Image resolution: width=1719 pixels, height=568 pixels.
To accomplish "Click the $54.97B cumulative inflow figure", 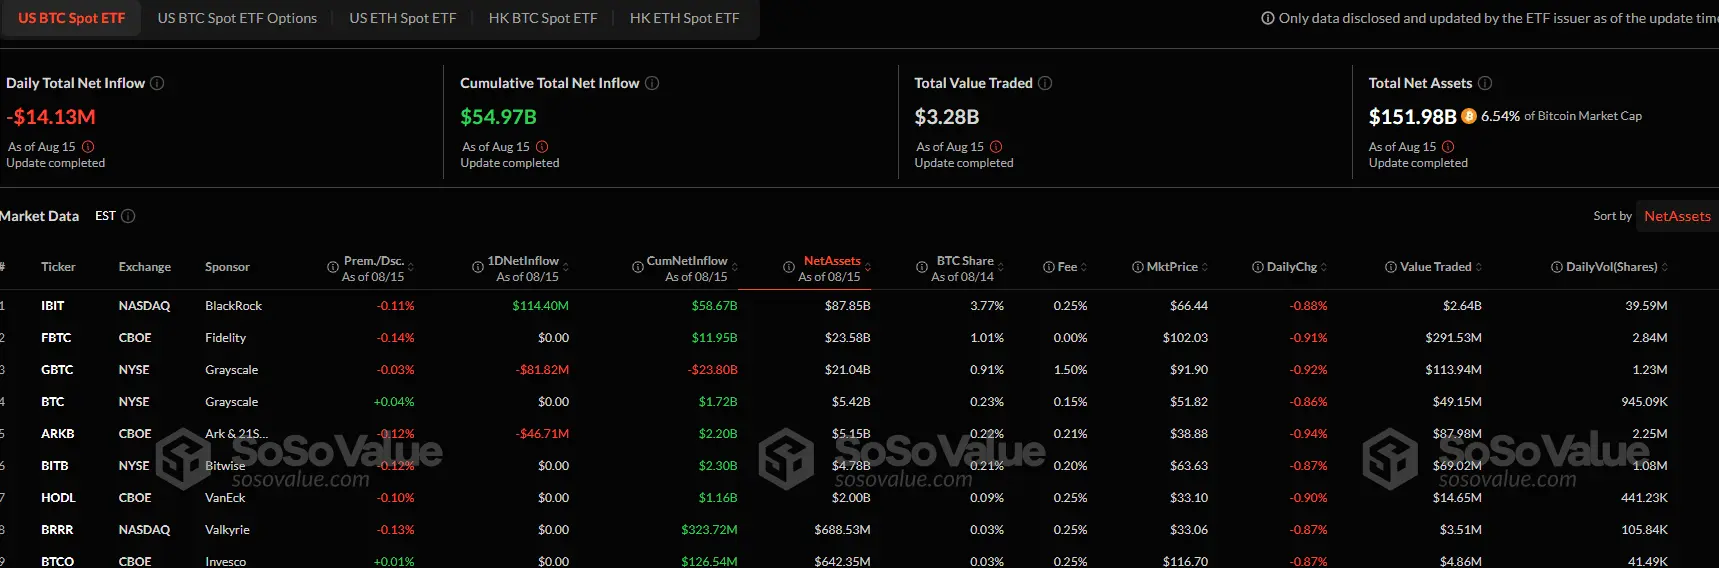I will 498,117.
